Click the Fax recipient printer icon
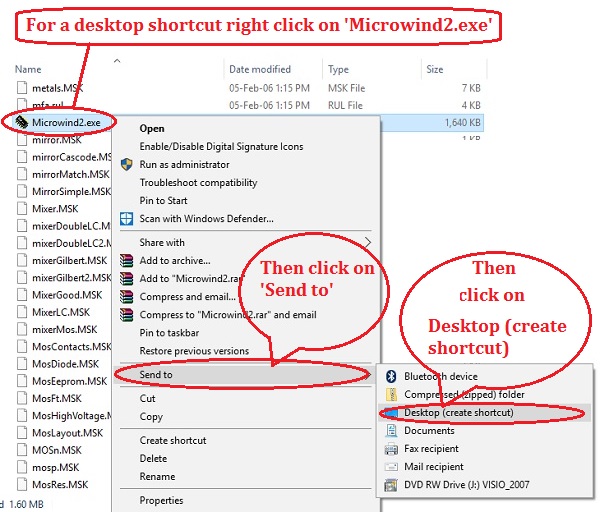 coord(391,448)
